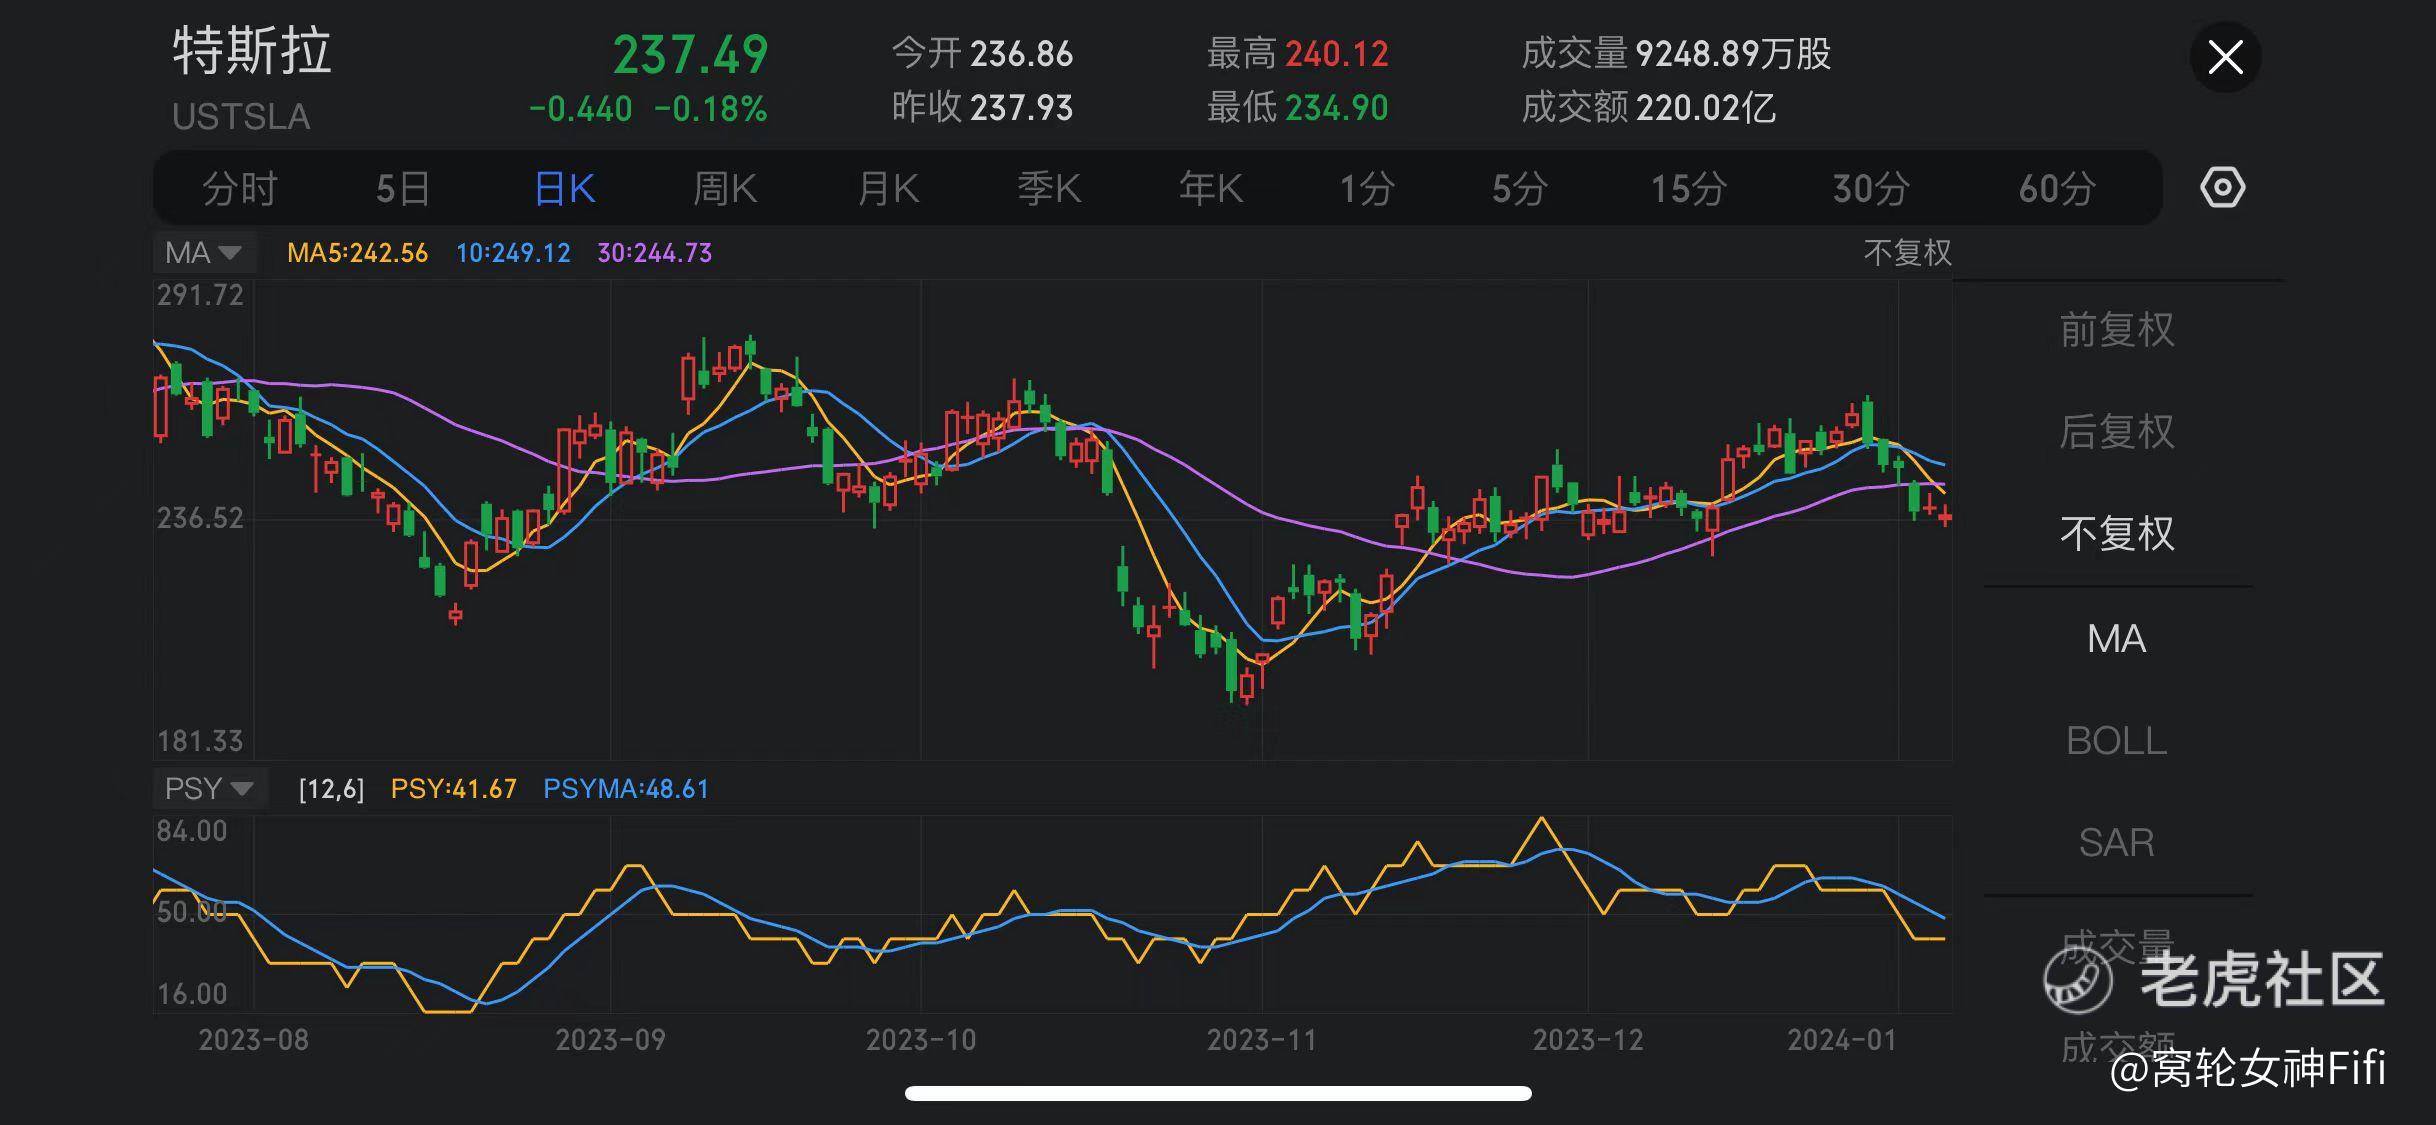Viewport: 2436px width, 1125px height.
Task: Click the PSY:41.67 value
Action: (453, 789)
